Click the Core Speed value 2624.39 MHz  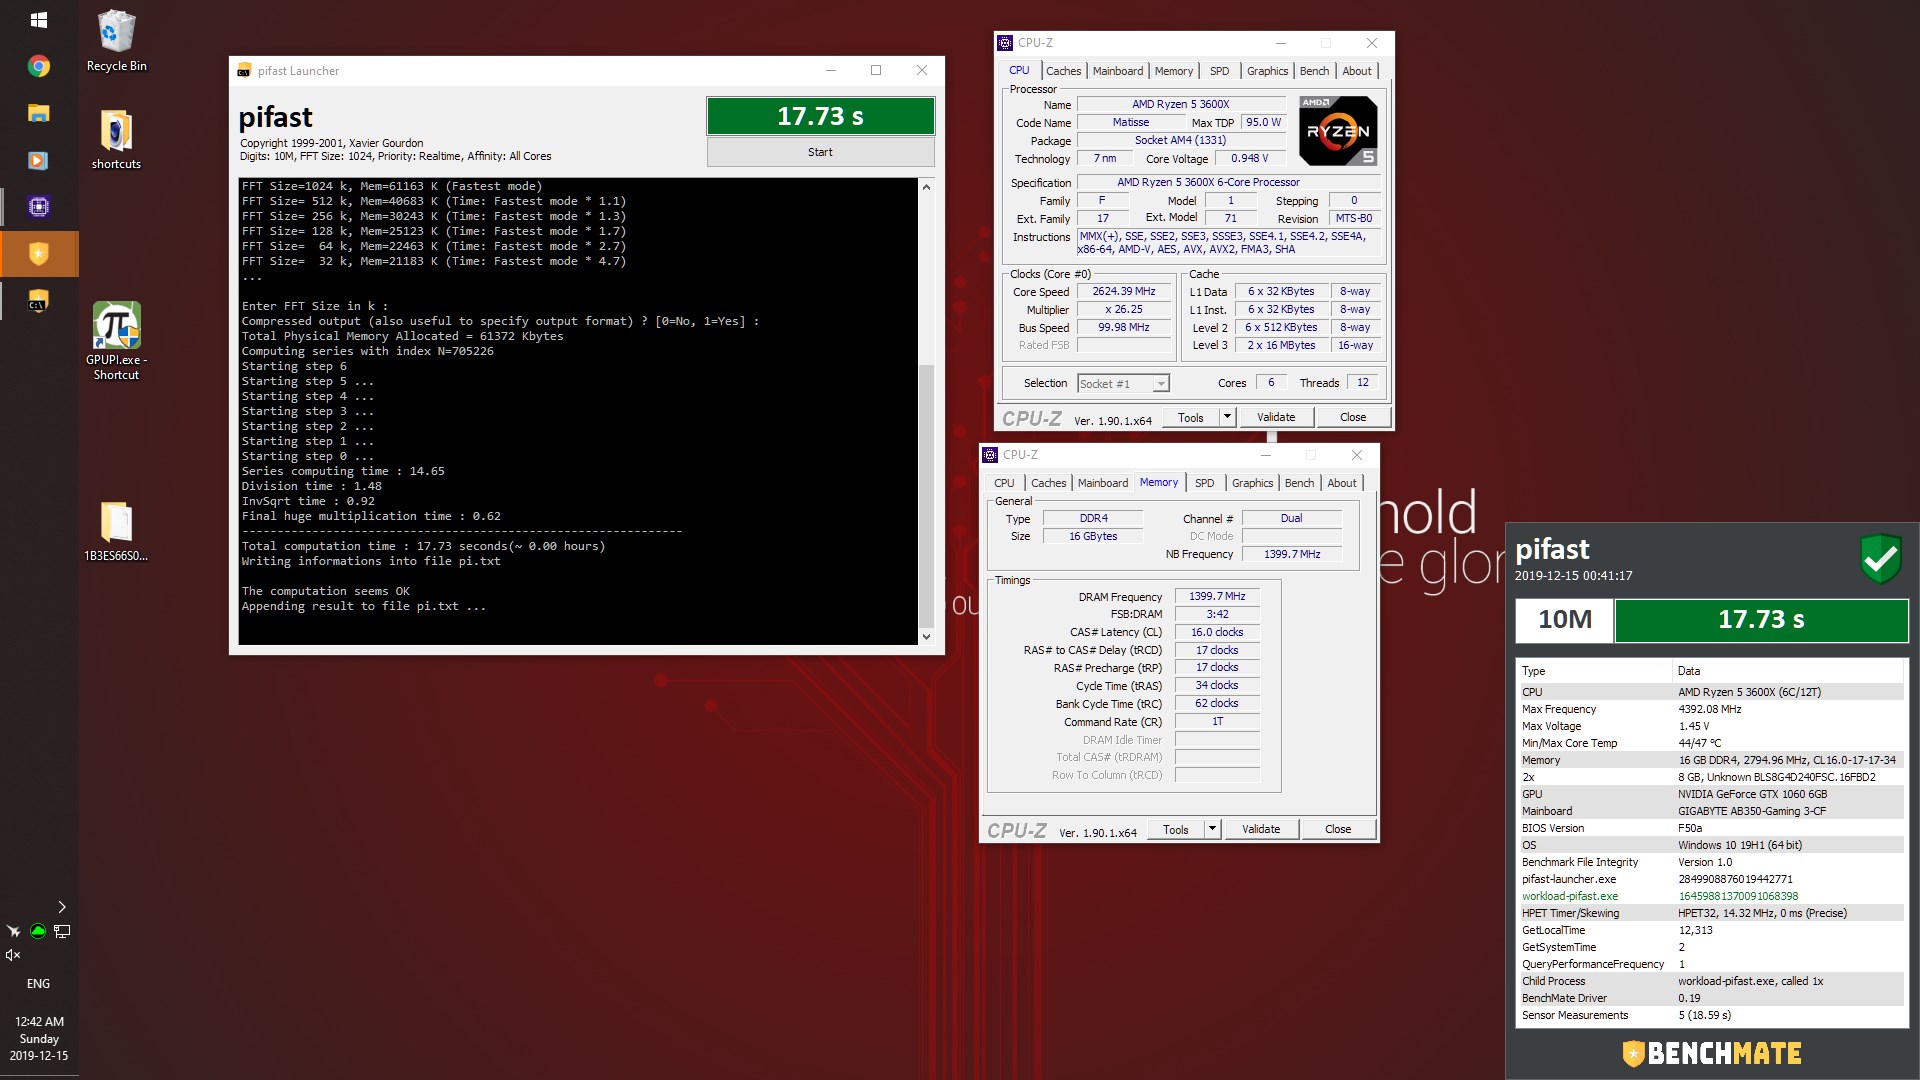(x=1124, y=291)
